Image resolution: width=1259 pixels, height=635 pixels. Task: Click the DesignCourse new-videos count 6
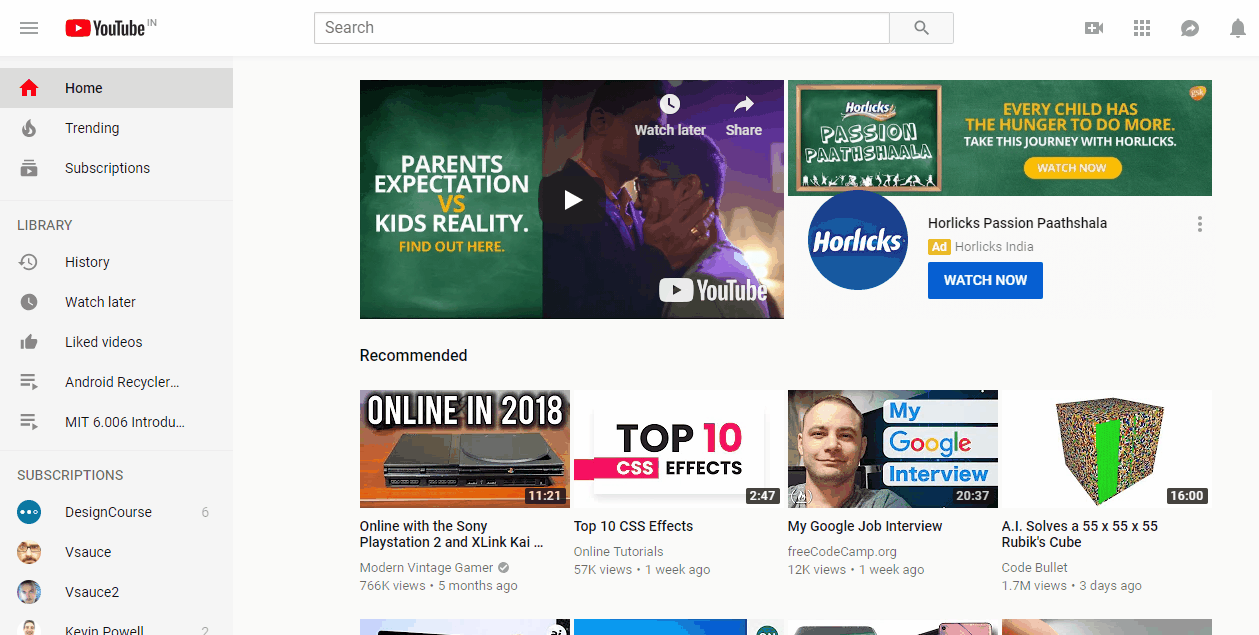click(x=205, y=512)
